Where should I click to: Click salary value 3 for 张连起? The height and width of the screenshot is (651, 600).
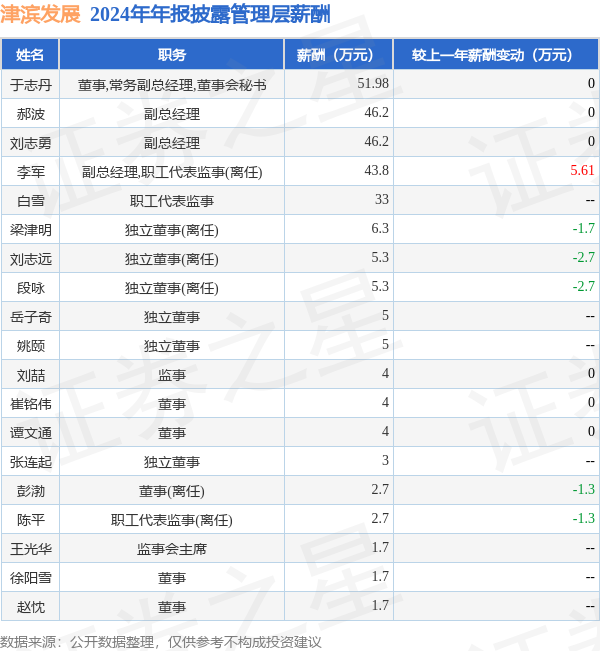click(385, 460)
